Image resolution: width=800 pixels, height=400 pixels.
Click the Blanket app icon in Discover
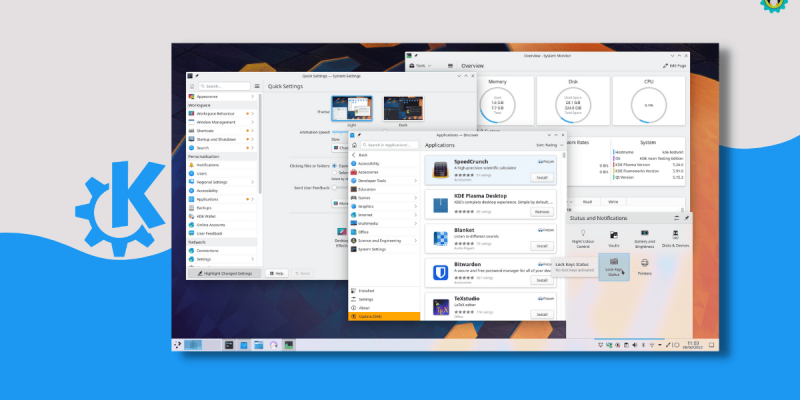(x=440, y=238)
